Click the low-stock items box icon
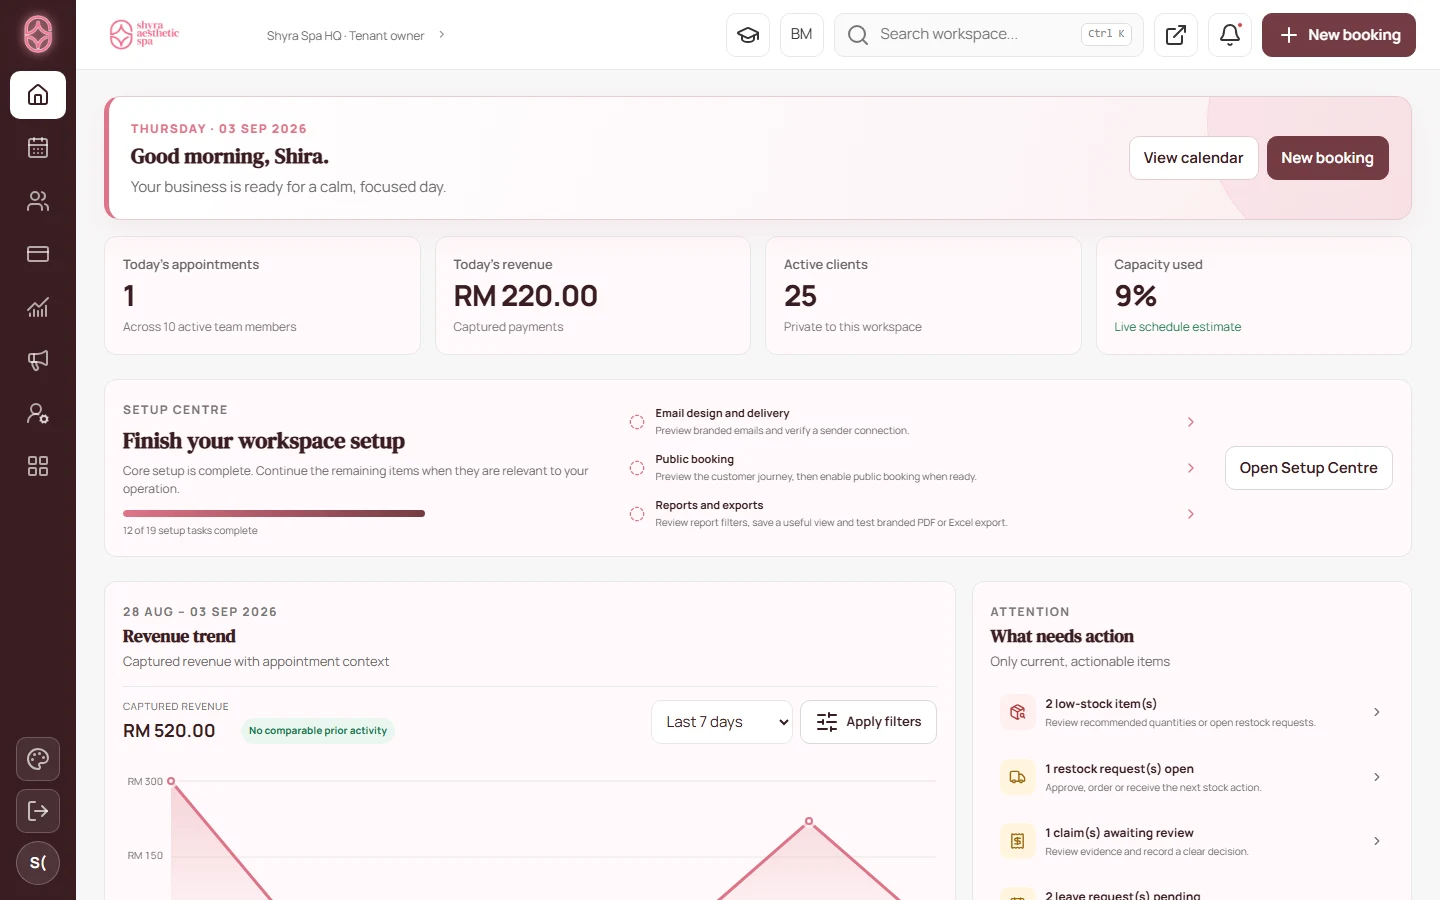1440x900 pixels. point(1018,712)
